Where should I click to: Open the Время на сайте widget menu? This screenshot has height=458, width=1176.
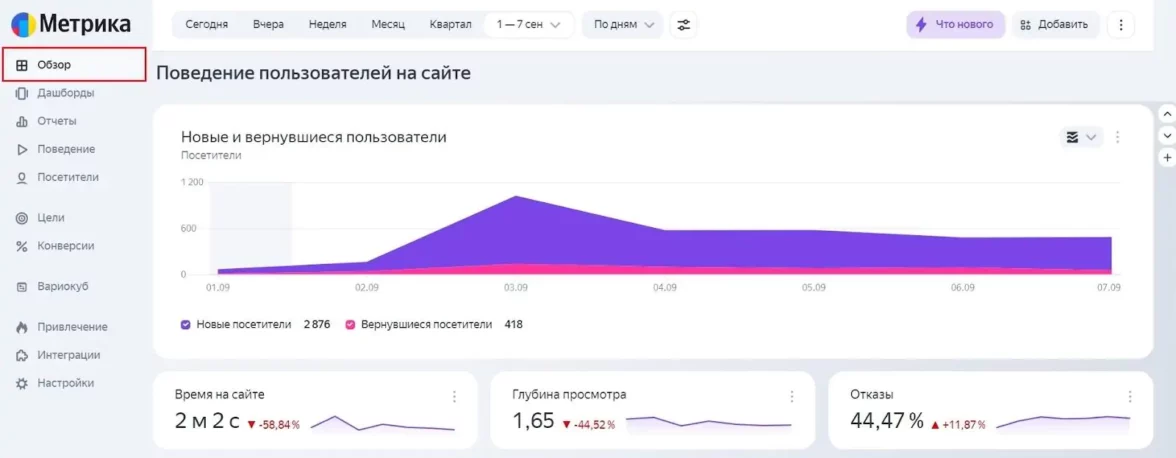(x=454, y=397)
